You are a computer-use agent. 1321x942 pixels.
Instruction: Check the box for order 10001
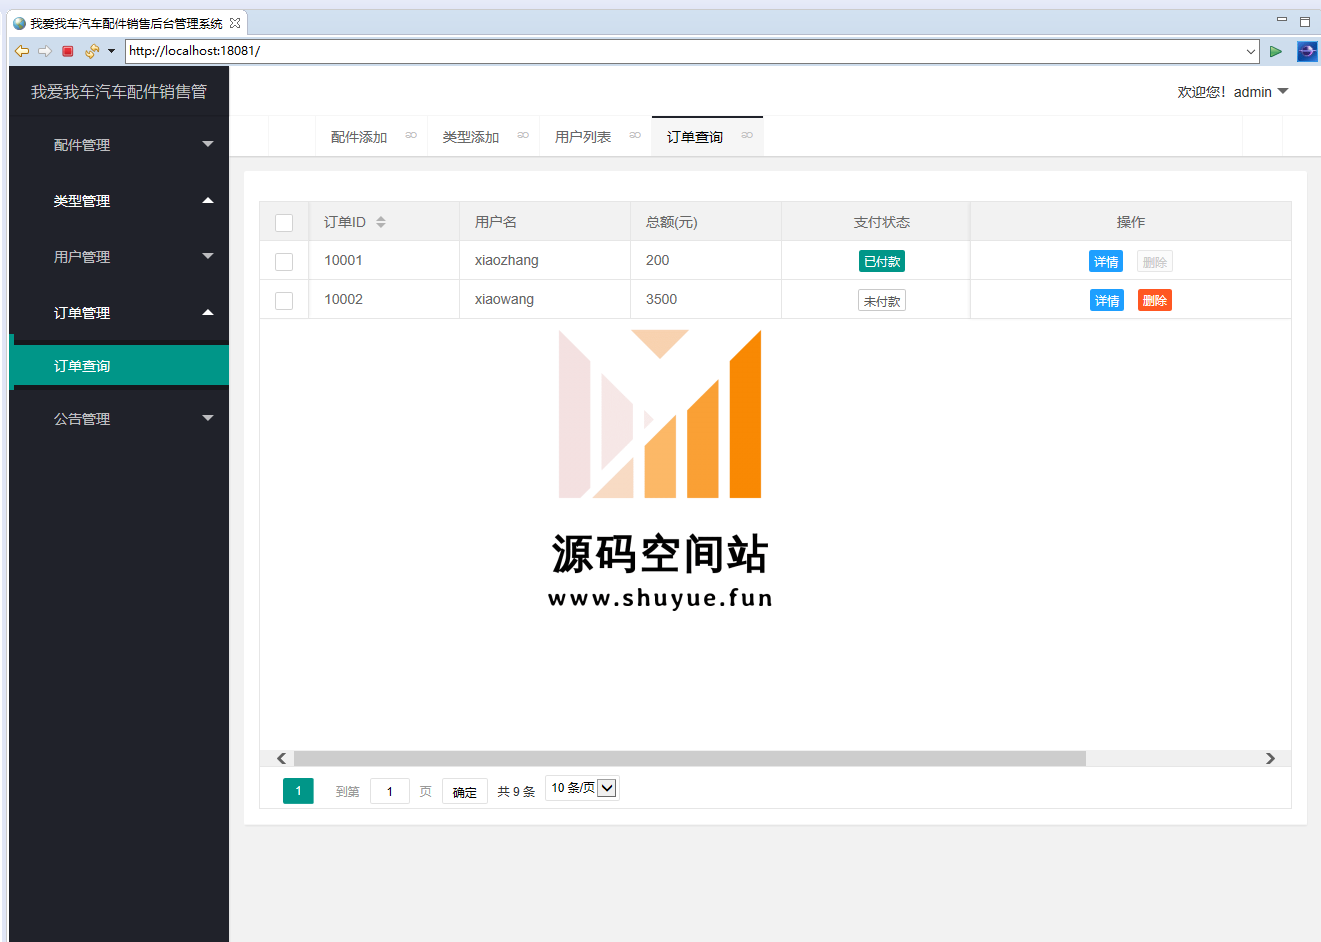[x=284, y=262]
